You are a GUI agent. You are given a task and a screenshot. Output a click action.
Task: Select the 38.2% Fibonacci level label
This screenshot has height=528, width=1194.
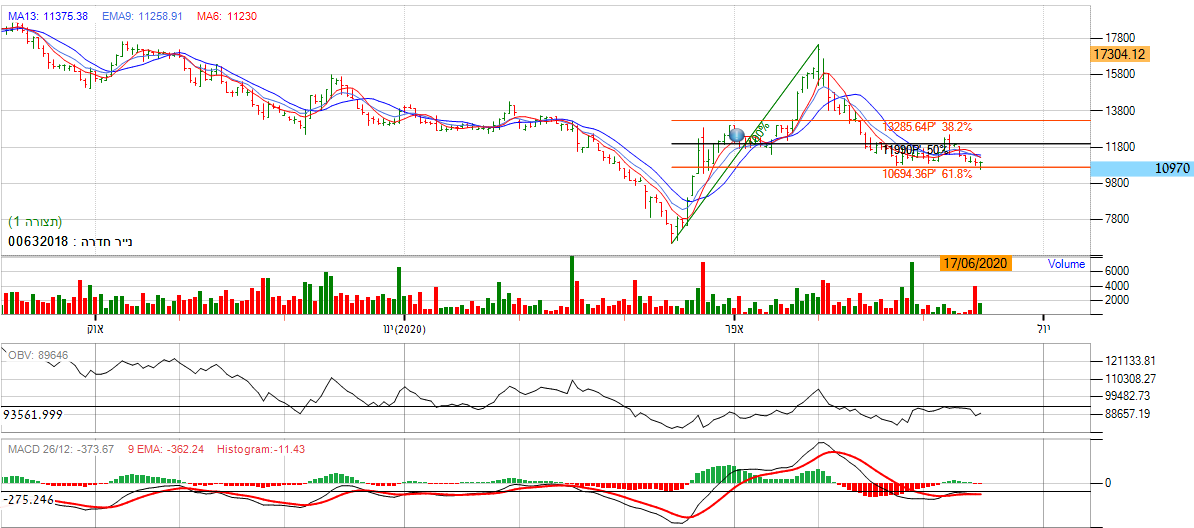pos(925,127)
